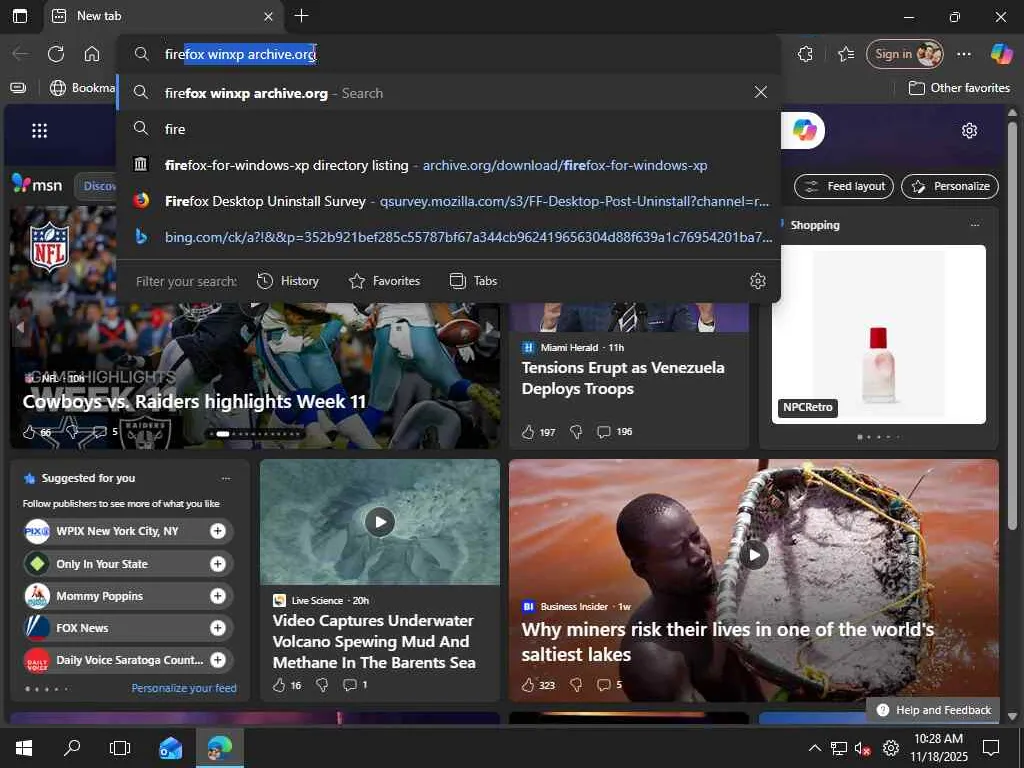Like the miners salt lakes story
1024x768 pixels.
coord(528,684)
